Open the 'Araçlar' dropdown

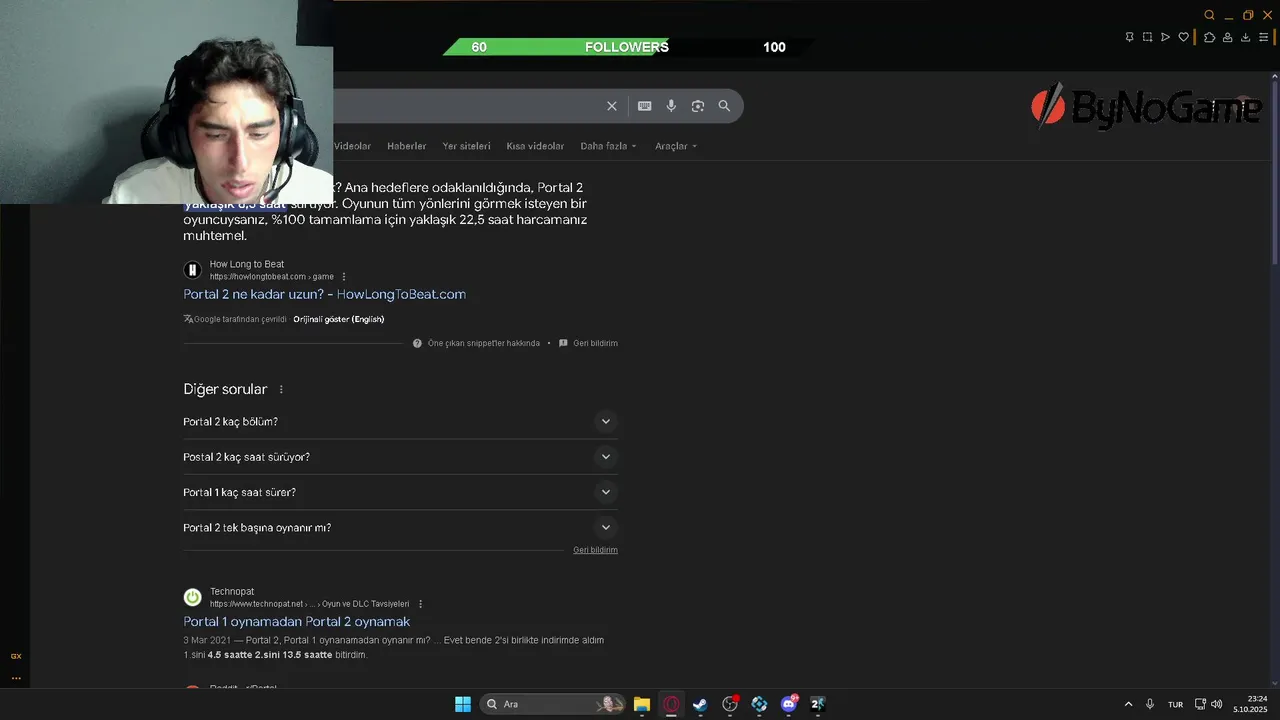(676, 146)
